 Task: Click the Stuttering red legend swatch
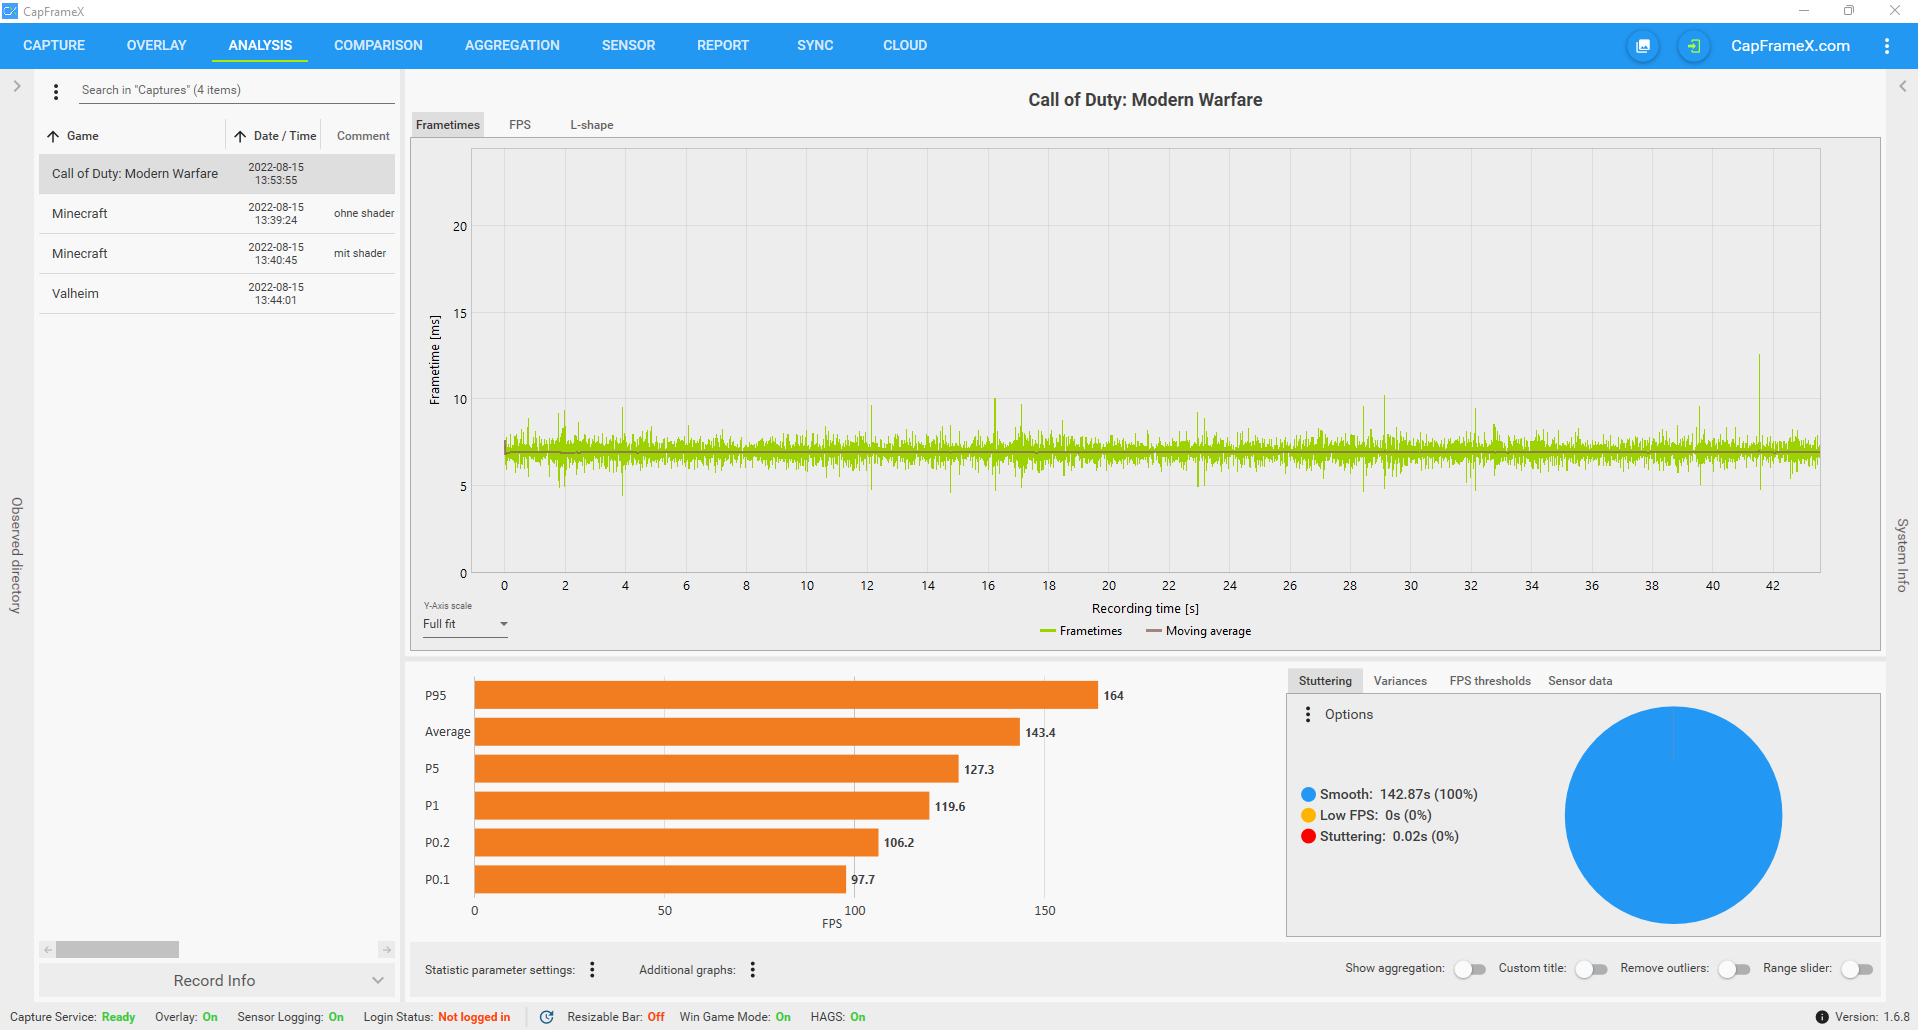(1308, 836)
